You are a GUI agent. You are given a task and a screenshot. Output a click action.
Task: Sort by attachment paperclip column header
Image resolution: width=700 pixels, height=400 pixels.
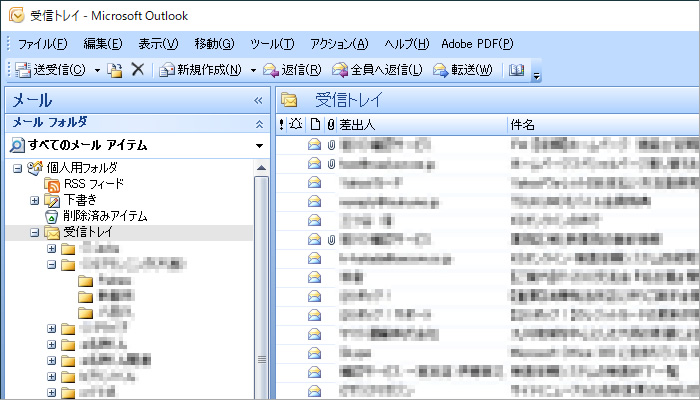[330, 125]
